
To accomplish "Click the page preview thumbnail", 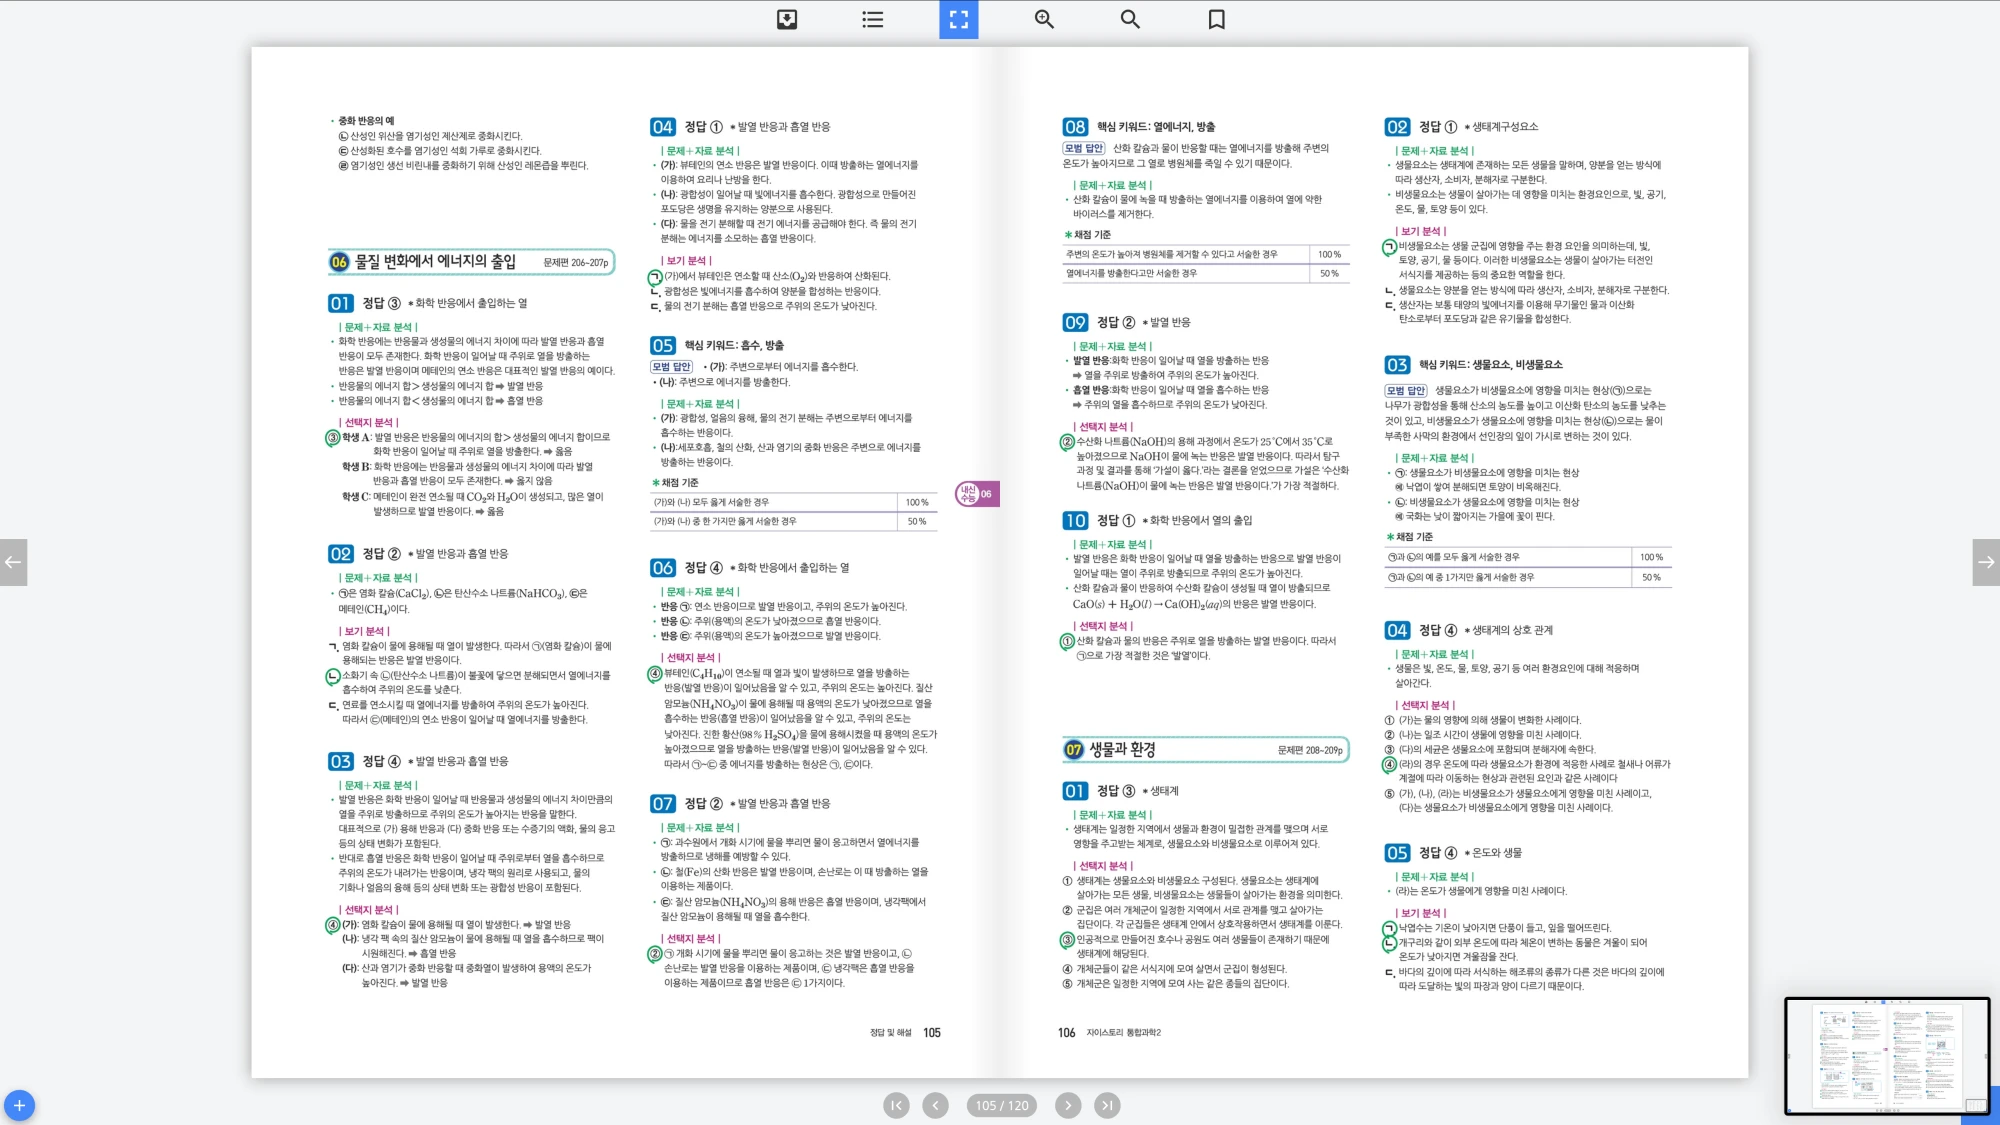I will [x=1886, y=1055].
